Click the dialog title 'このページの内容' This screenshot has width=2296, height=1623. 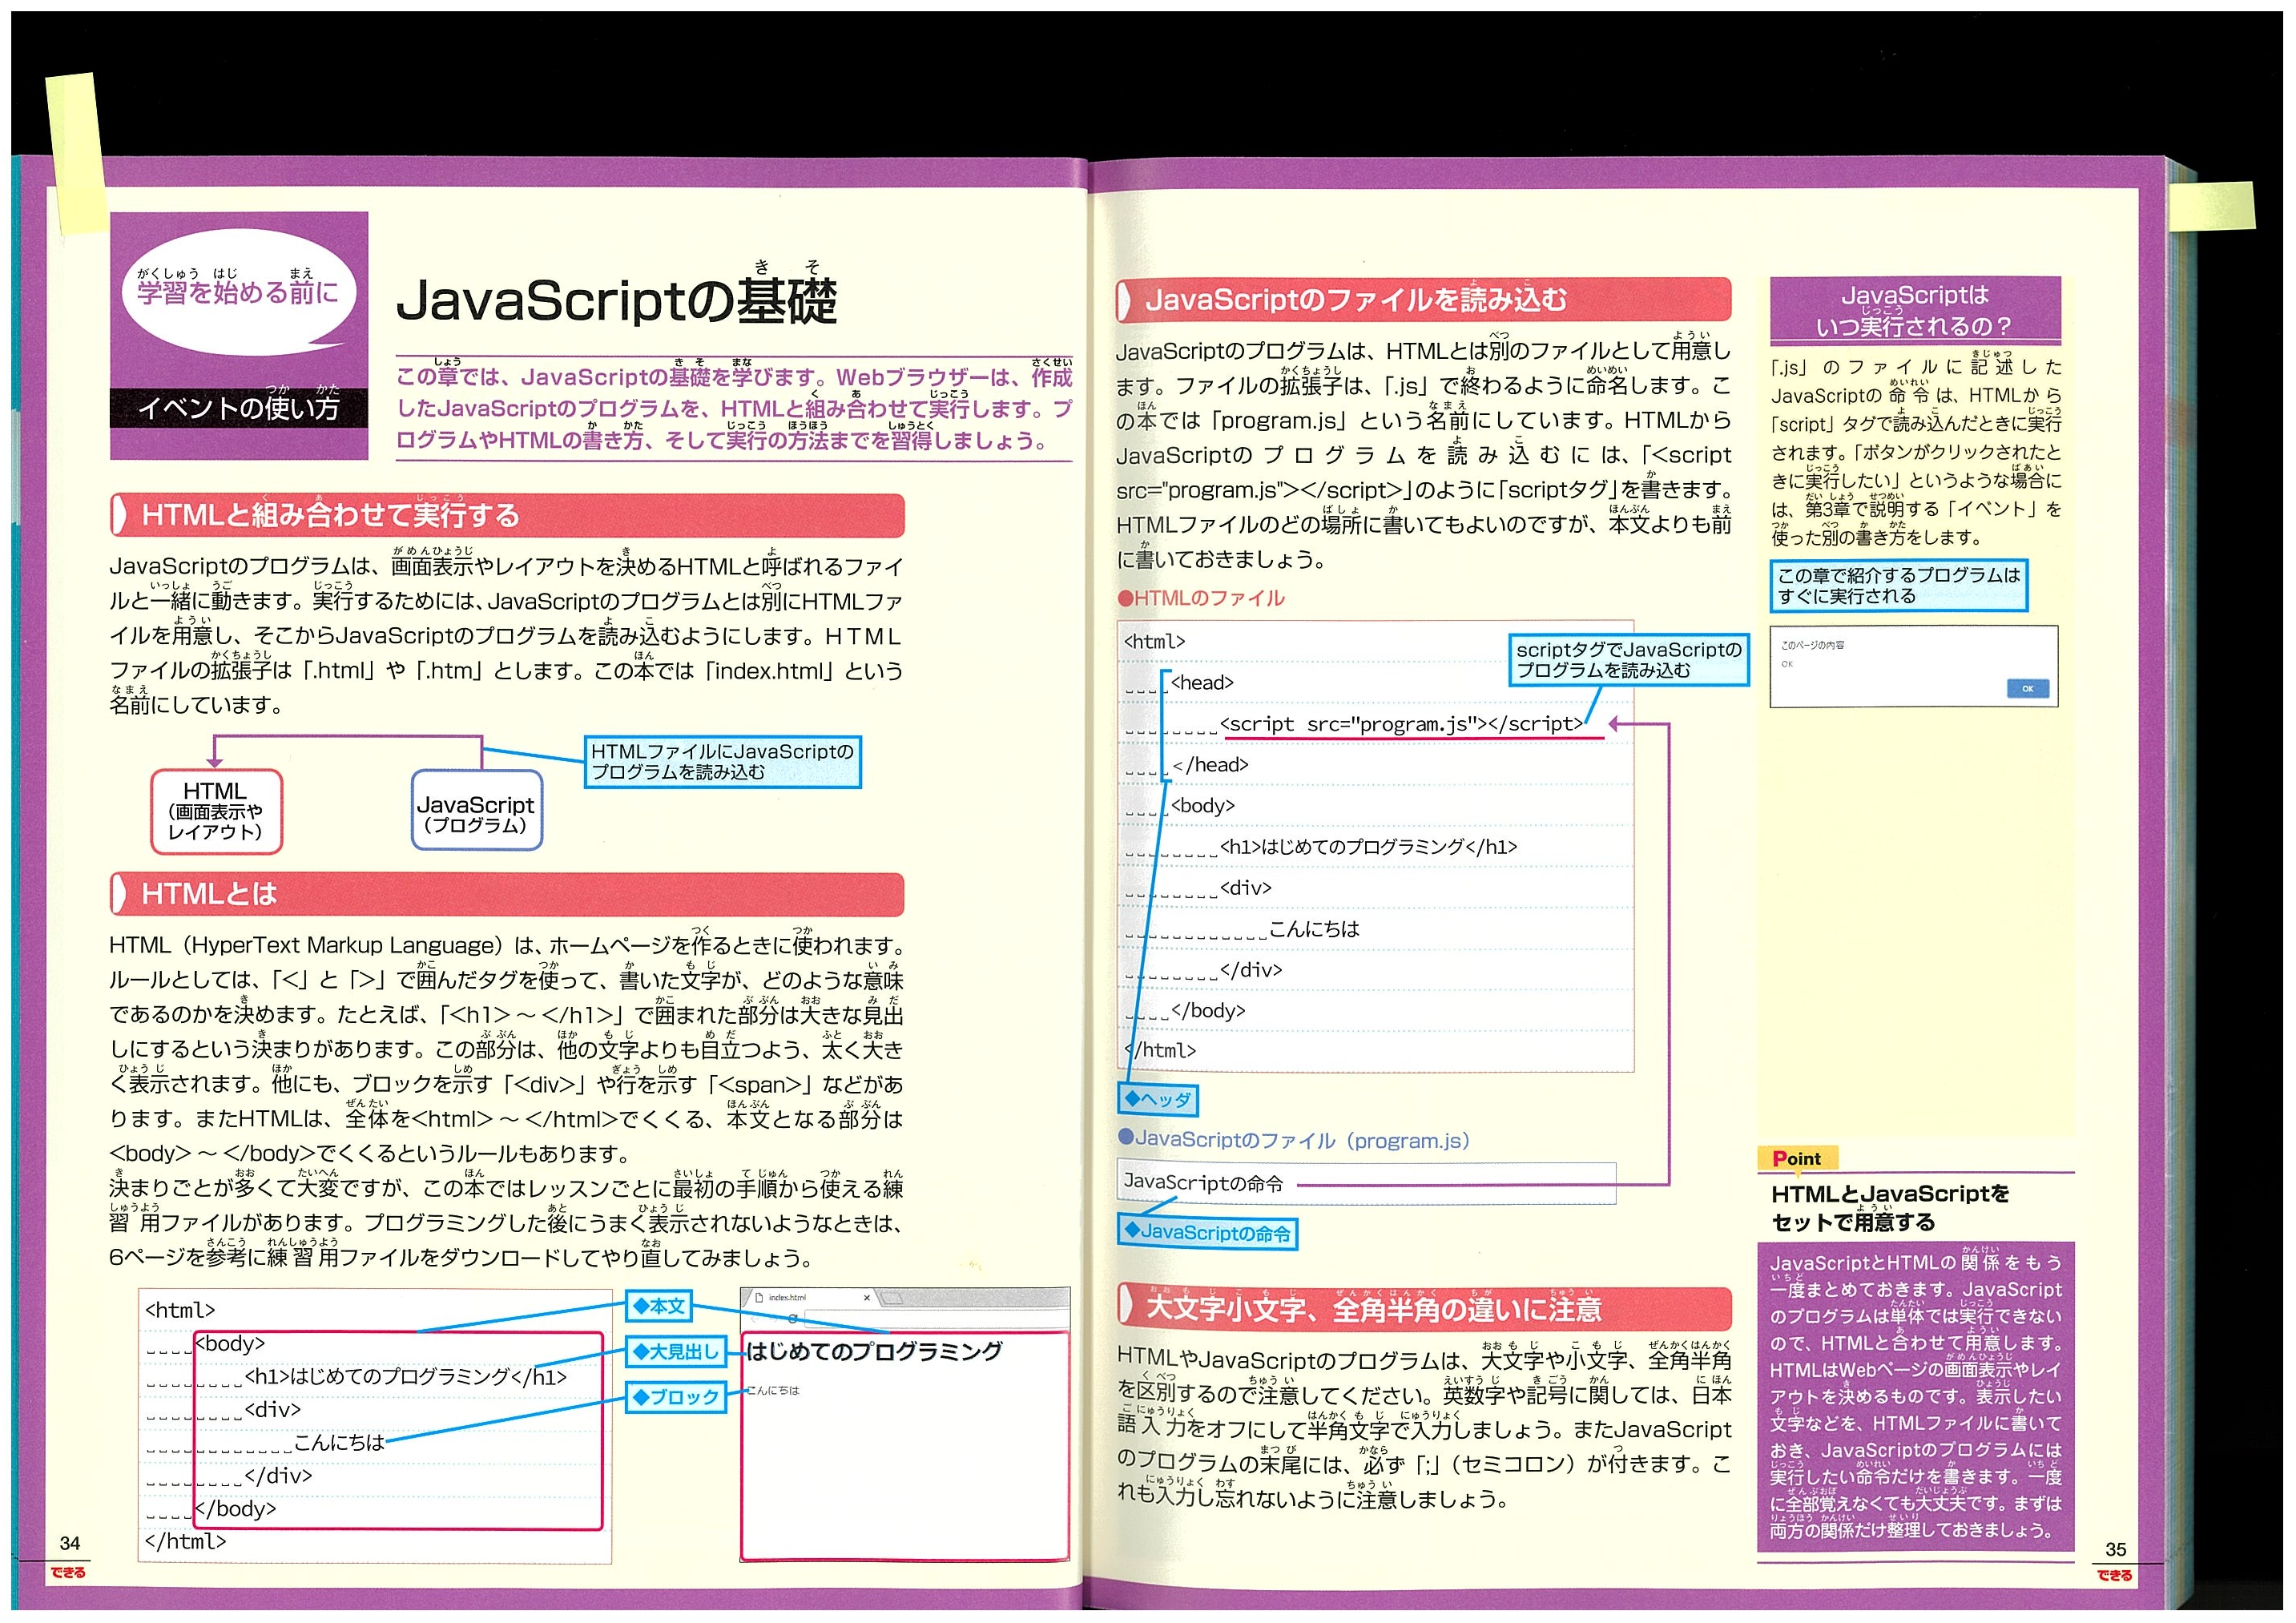[1811, 645]
